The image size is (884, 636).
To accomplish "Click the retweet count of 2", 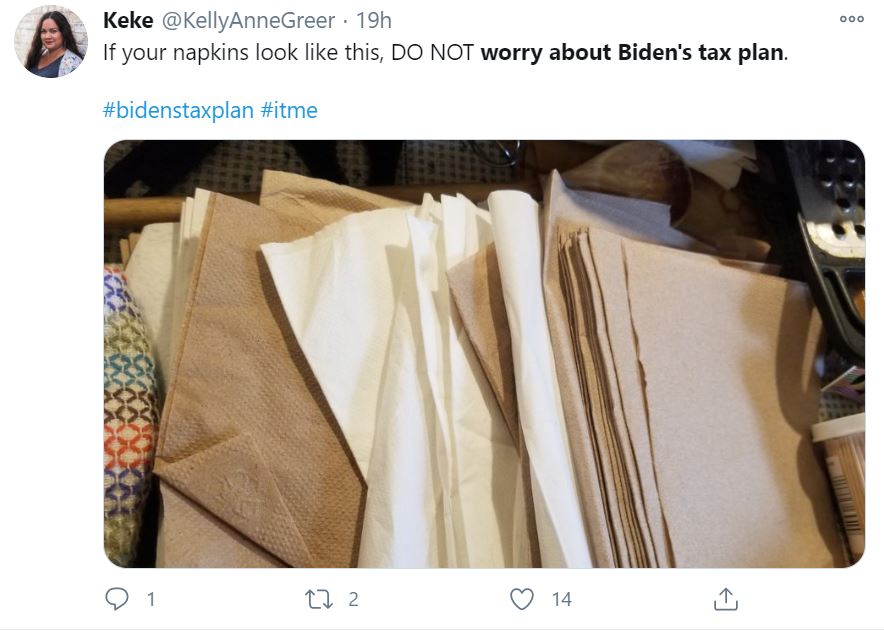I will tap(353, 599).
